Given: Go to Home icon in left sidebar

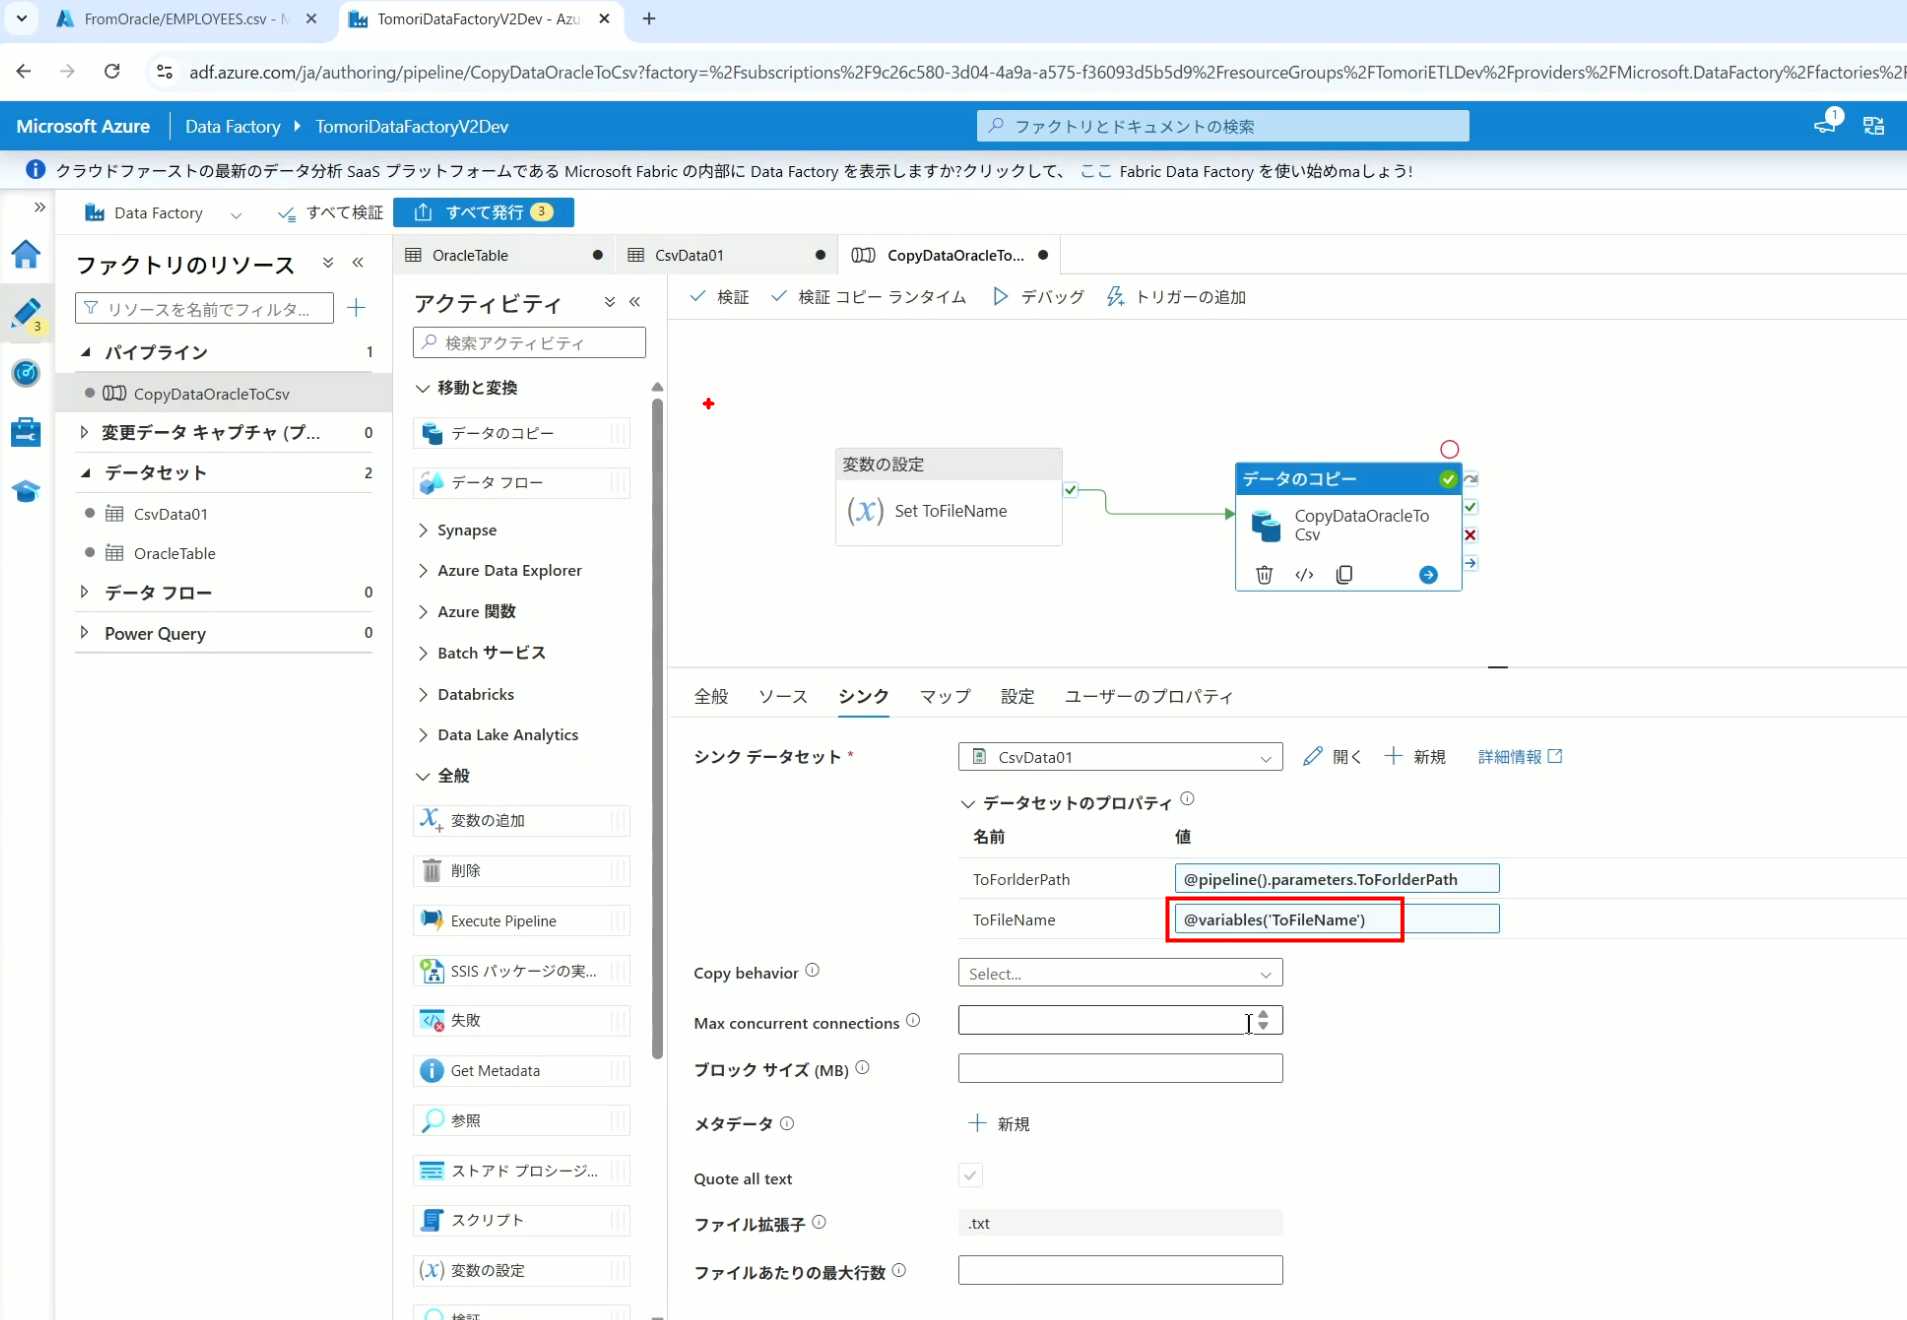Looking at the screenshot, I should click(26, 255).
